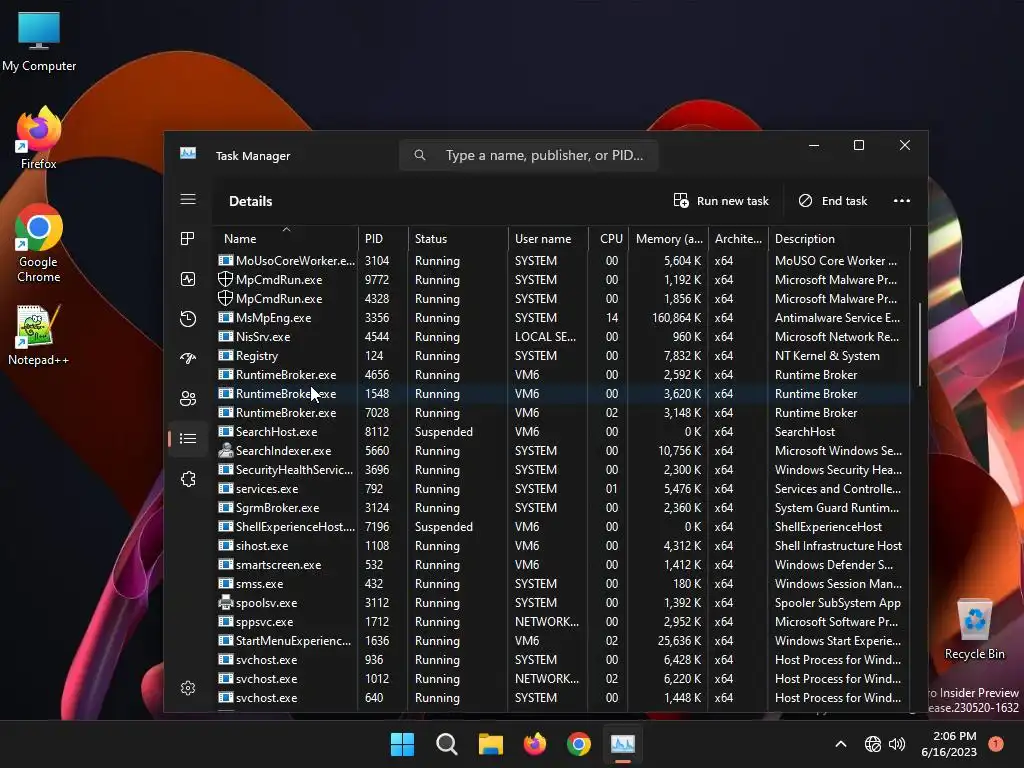
Task: Sort by the PID column header
Action: [383, 238]
